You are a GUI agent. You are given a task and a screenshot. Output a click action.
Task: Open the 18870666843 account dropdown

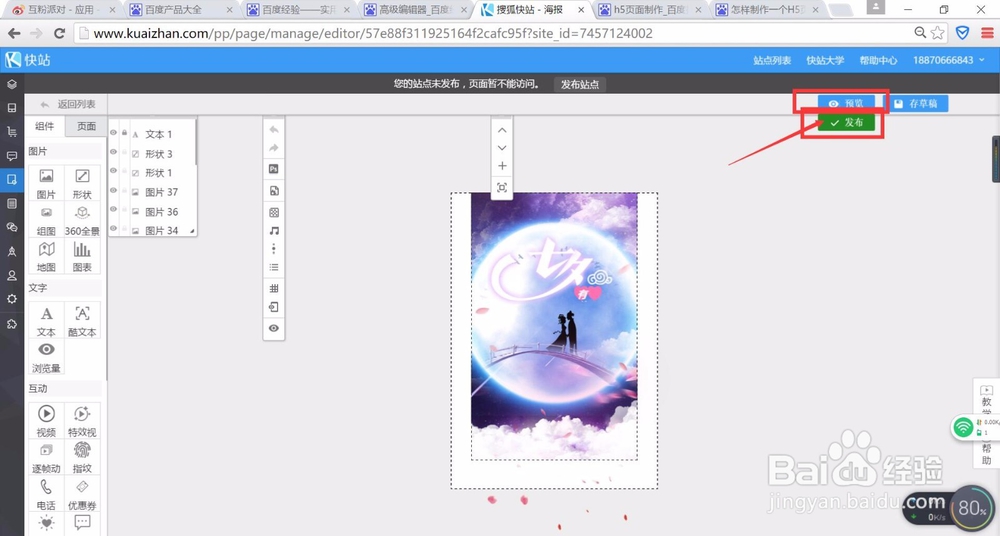[x=948, y=60]
